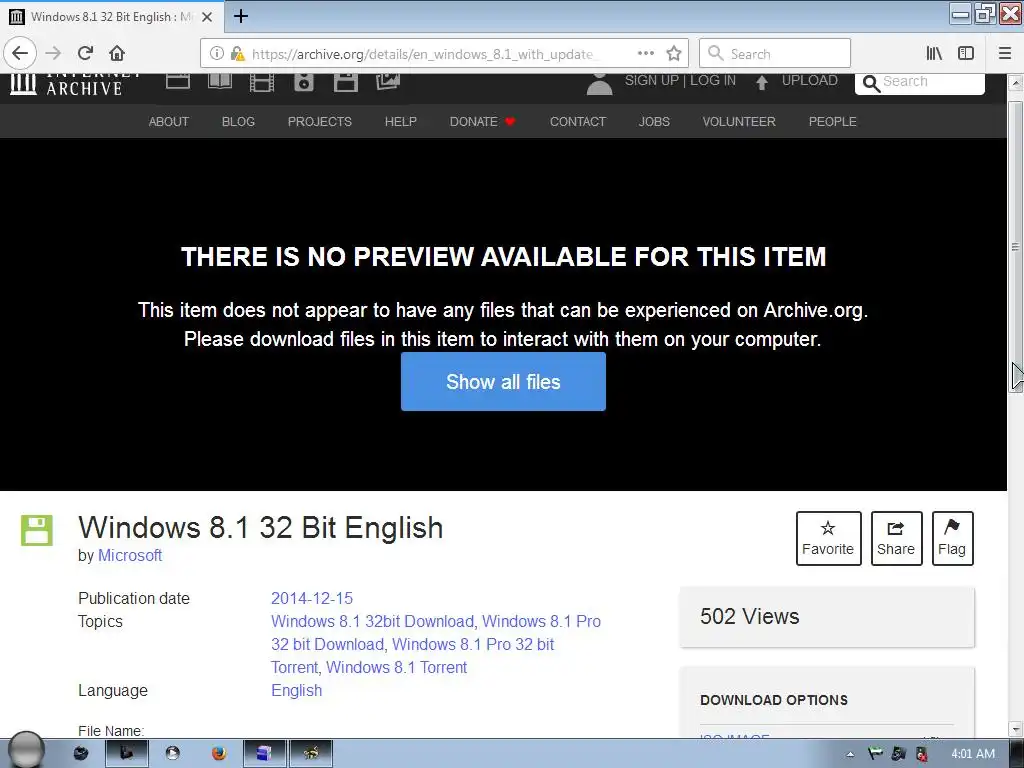Image resolution: width=1024 pixels, height=768 pixels.
Task: Open the Firefox library icon
Action: click(934, 54)
